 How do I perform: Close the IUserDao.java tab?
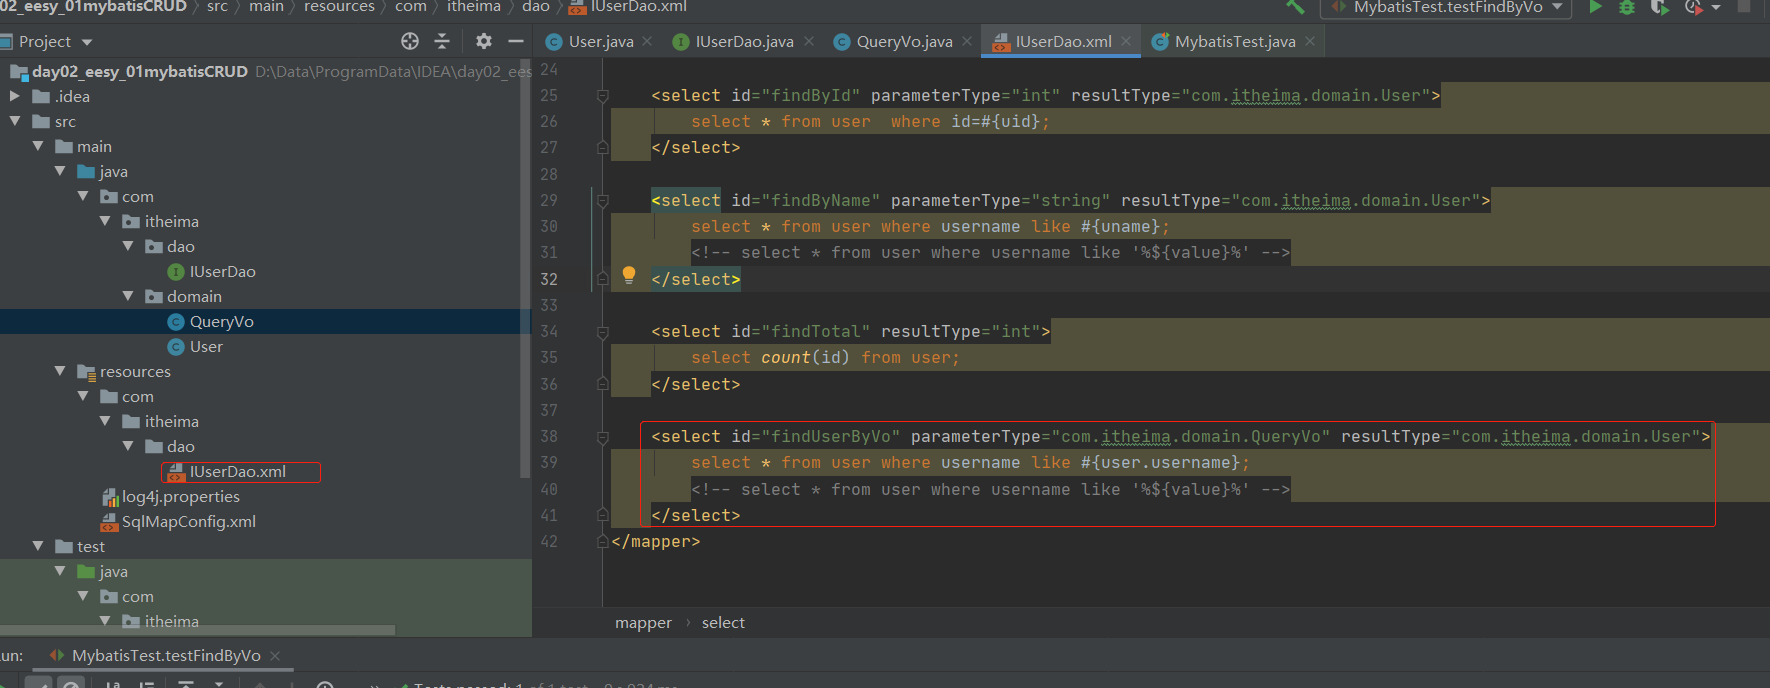click(x=809, y=41)
